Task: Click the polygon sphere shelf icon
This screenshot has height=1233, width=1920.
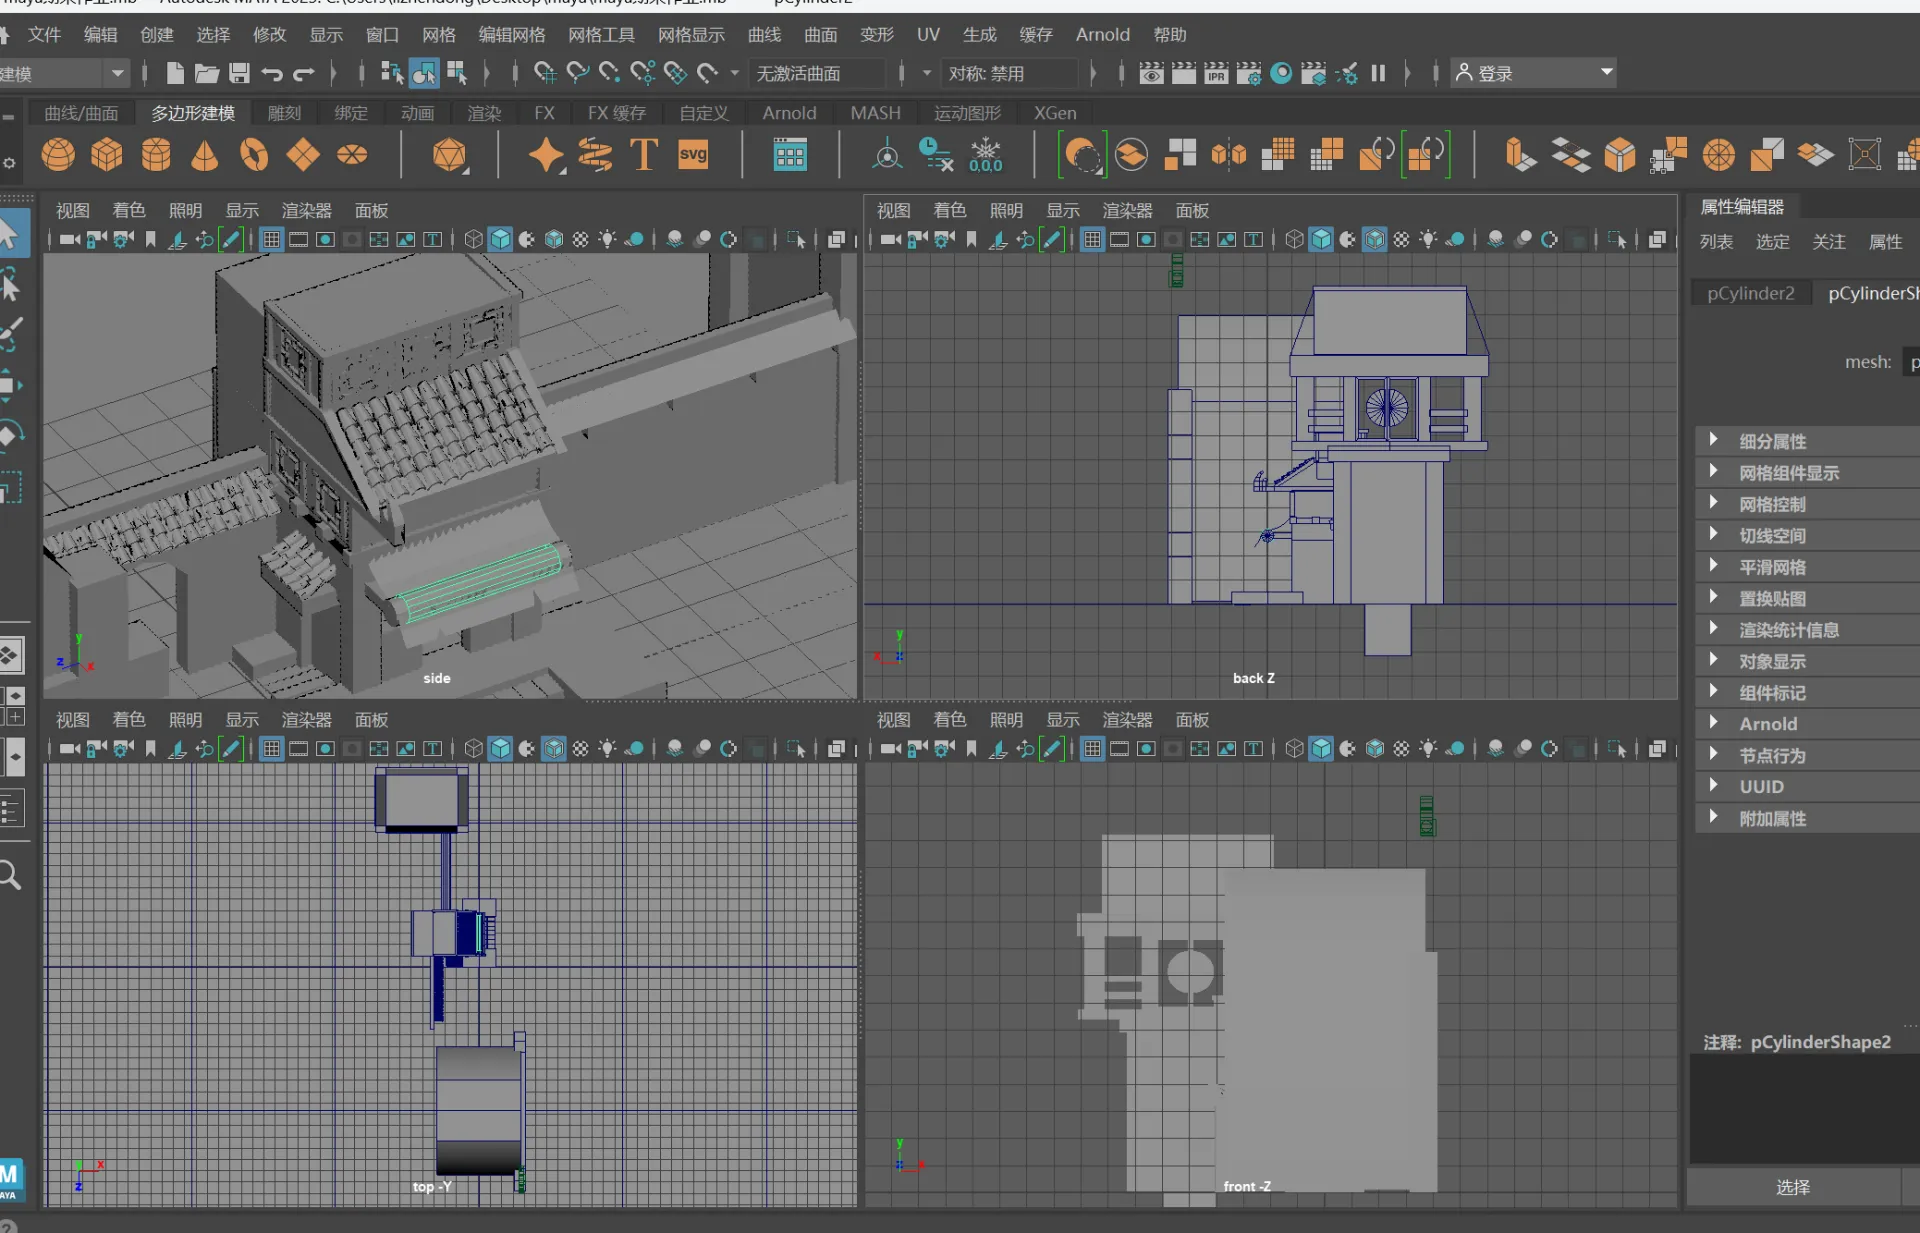Action: pos(58,155)
